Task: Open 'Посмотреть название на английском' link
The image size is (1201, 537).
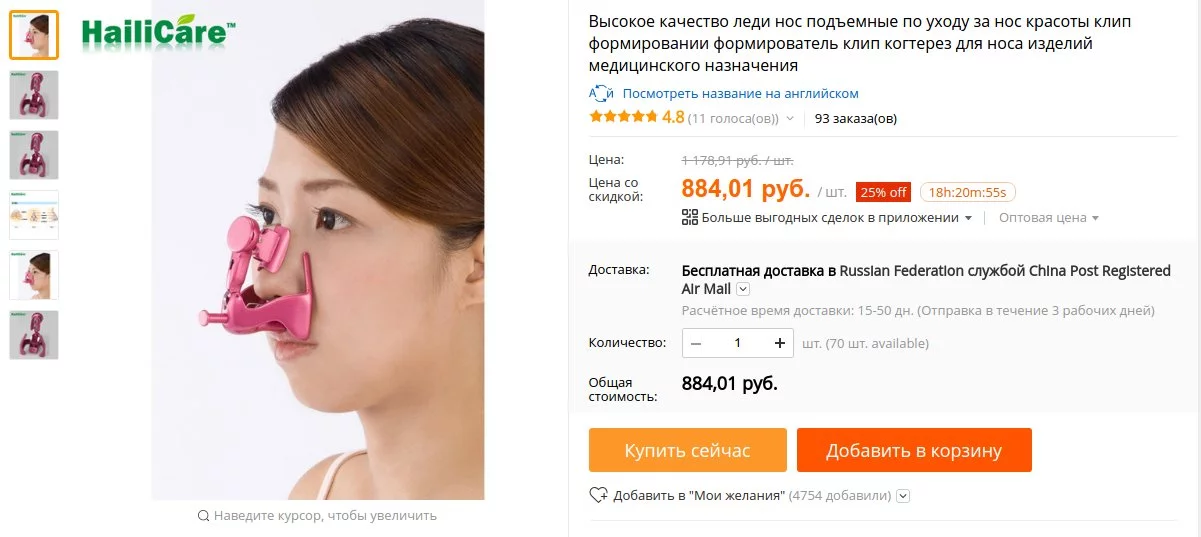Action: (740, 93)
